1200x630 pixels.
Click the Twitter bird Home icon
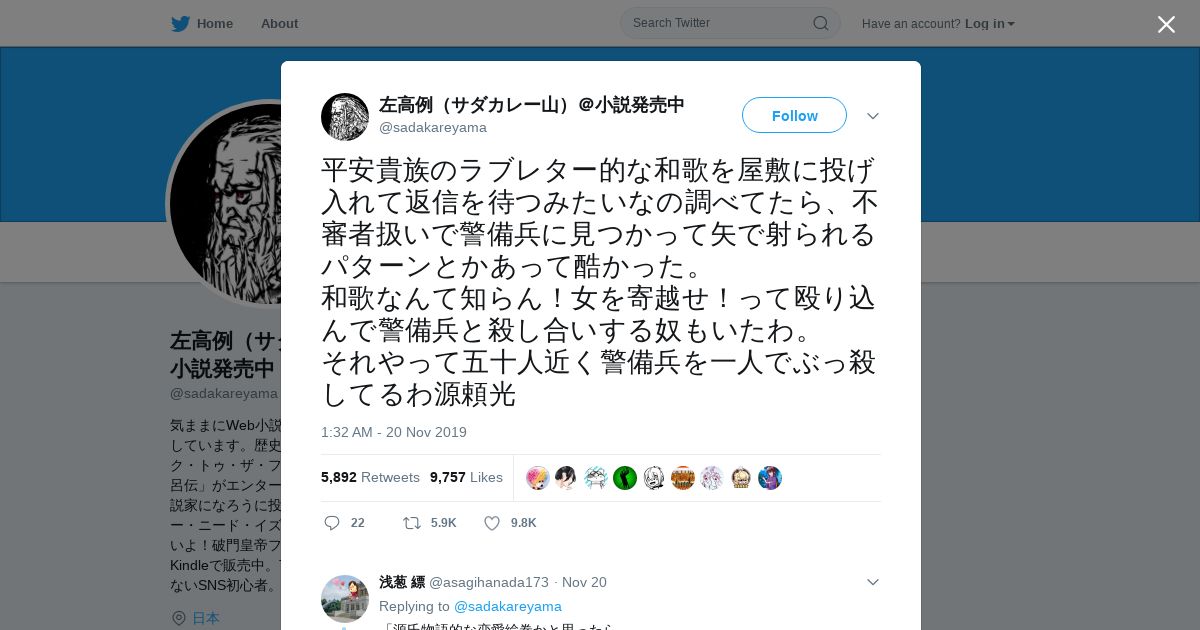(180, 23)
